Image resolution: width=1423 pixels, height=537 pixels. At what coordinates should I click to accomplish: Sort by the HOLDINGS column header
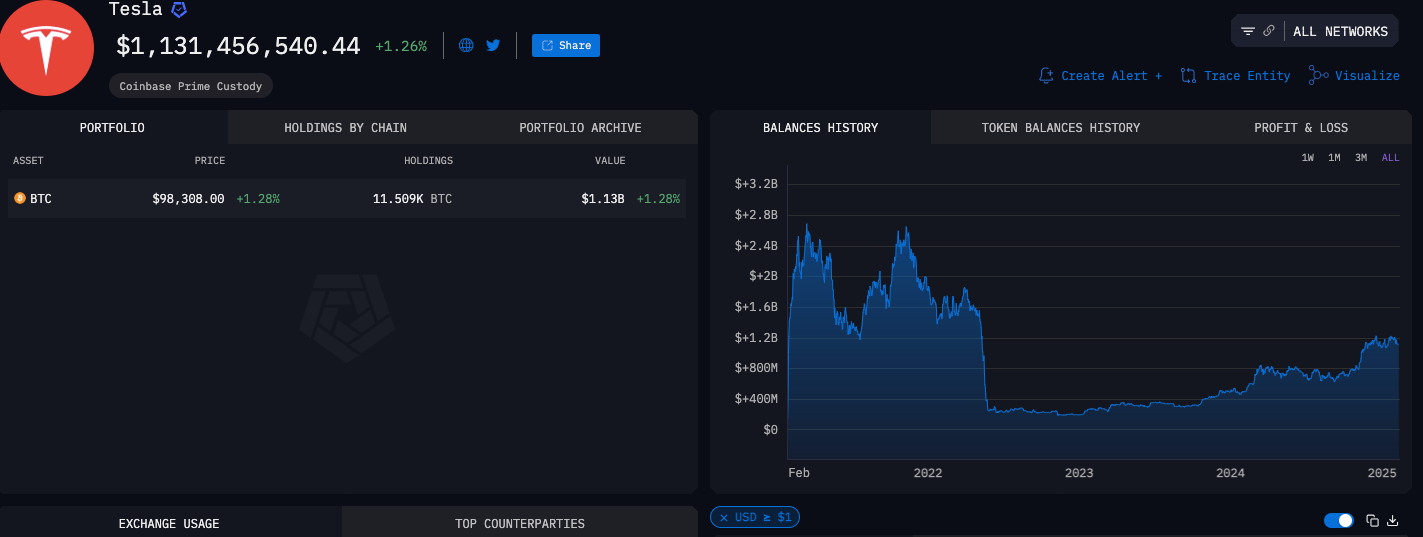point(428,160)
